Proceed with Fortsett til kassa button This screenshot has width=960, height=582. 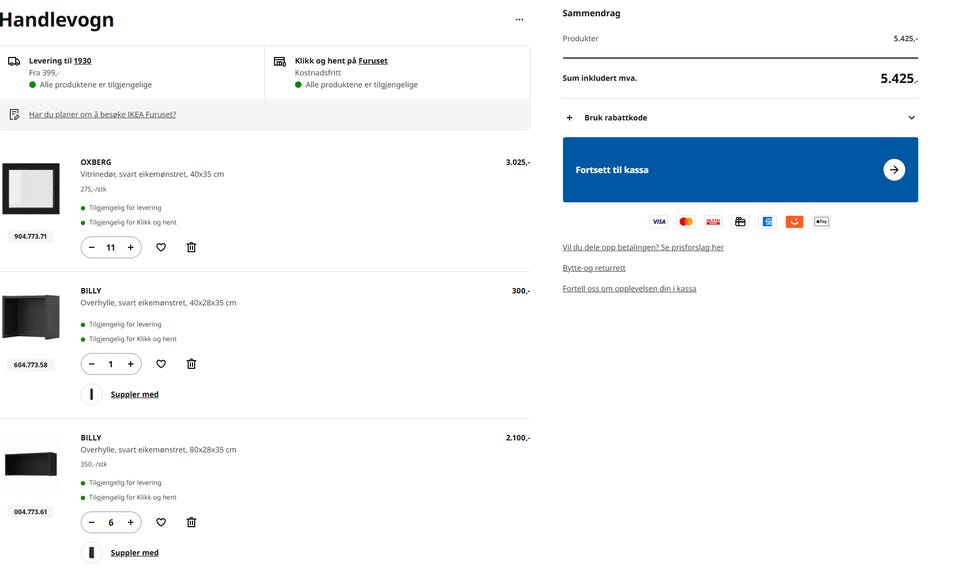pos(740,170)
